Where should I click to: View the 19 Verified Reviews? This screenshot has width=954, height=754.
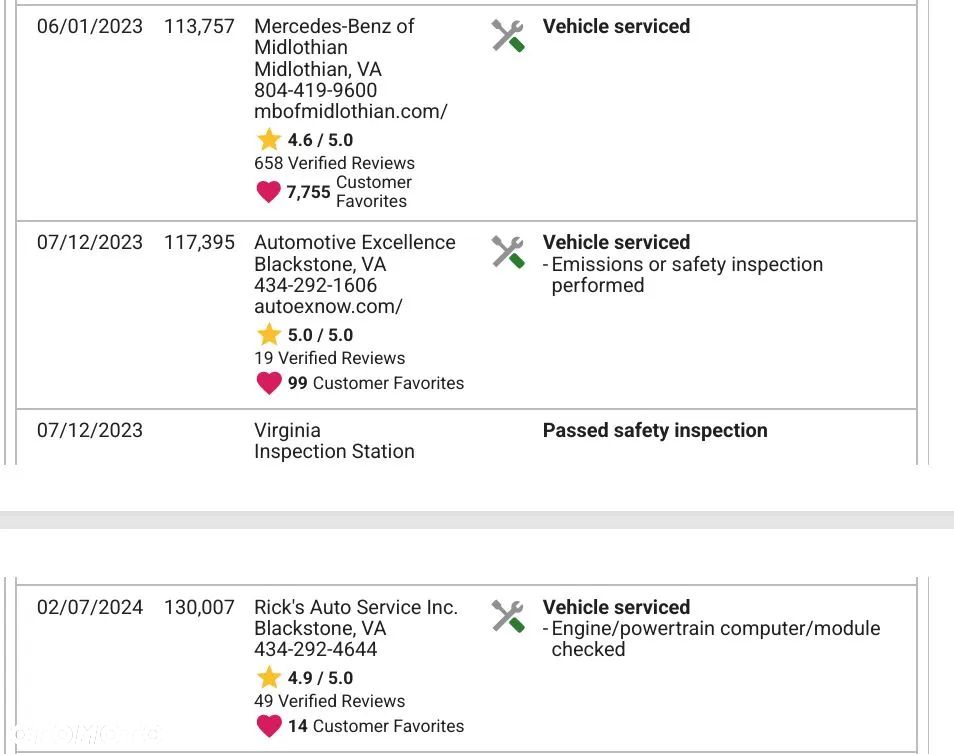click(x=329, y=358)
